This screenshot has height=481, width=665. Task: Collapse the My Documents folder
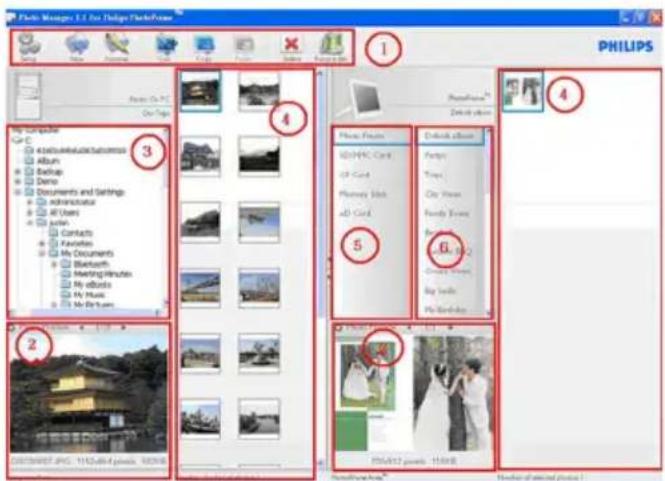[42, 254]
